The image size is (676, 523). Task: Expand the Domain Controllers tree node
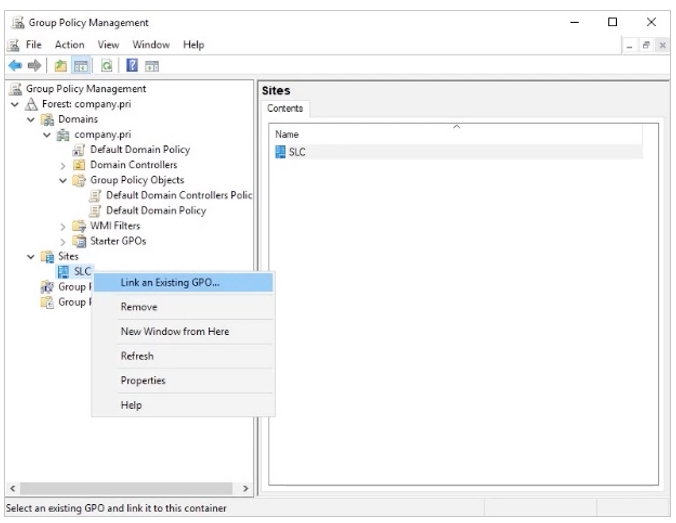click(x=63, y=165)
